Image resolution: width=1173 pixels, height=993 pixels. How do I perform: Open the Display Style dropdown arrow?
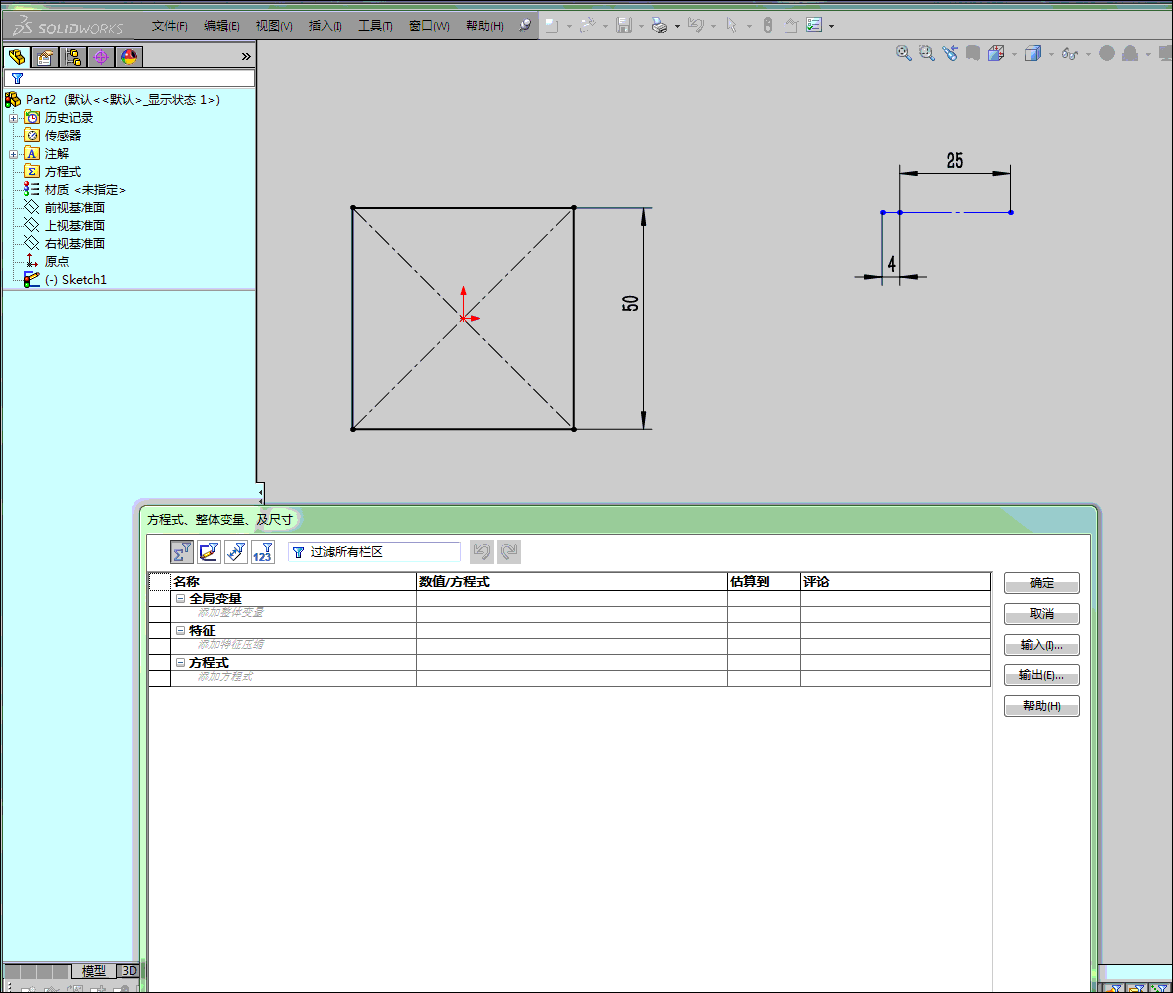1051,54
